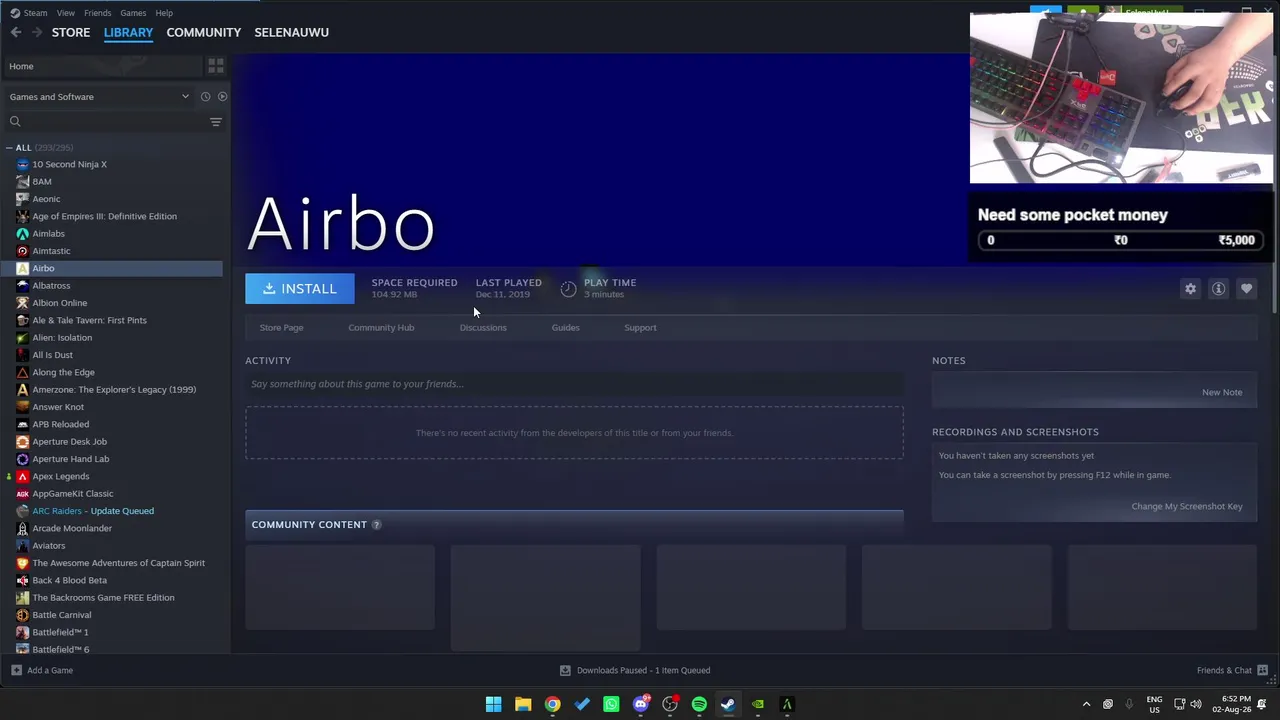Go back with the left navigation arrow

16,32
